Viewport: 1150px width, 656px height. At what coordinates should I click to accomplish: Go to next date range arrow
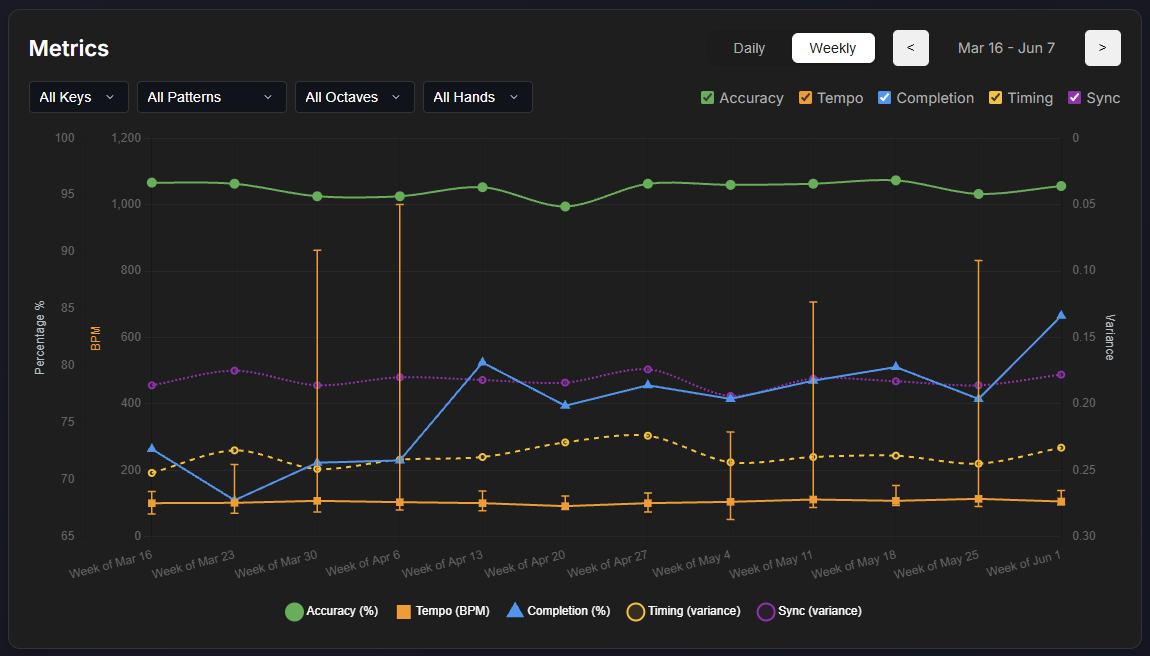coord(1102,48)
